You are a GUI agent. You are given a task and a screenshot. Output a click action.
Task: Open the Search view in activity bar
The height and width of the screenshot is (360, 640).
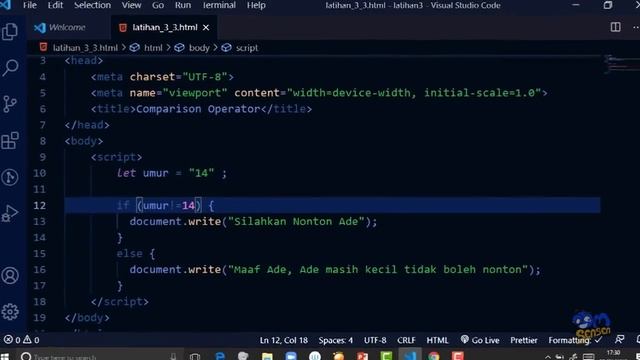point(10,68)
